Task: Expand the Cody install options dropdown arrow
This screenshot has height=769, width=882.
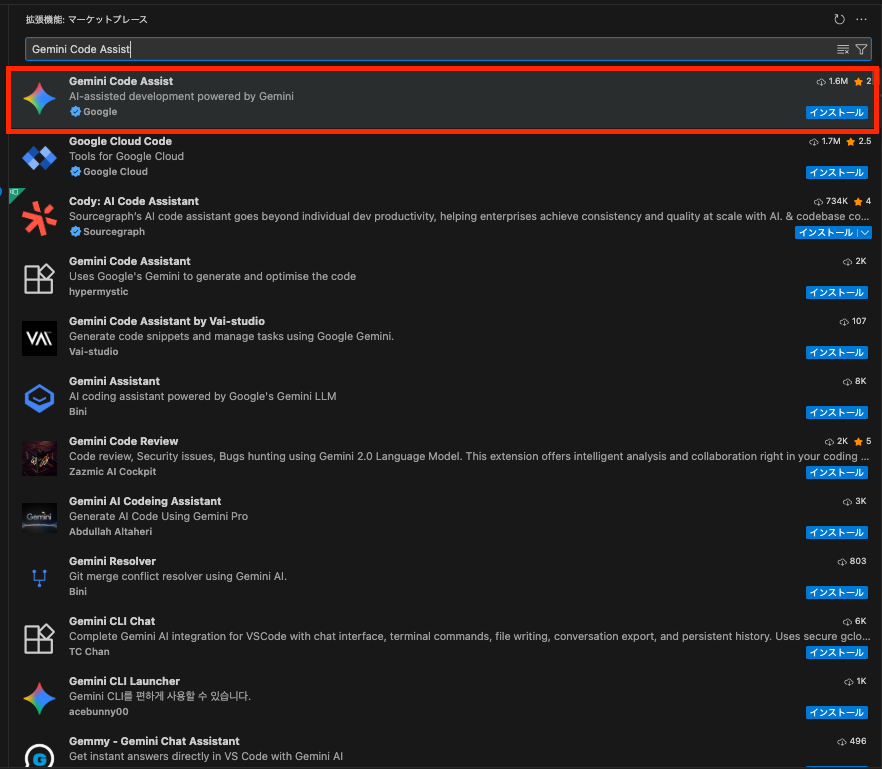Action: pos(865,233)
